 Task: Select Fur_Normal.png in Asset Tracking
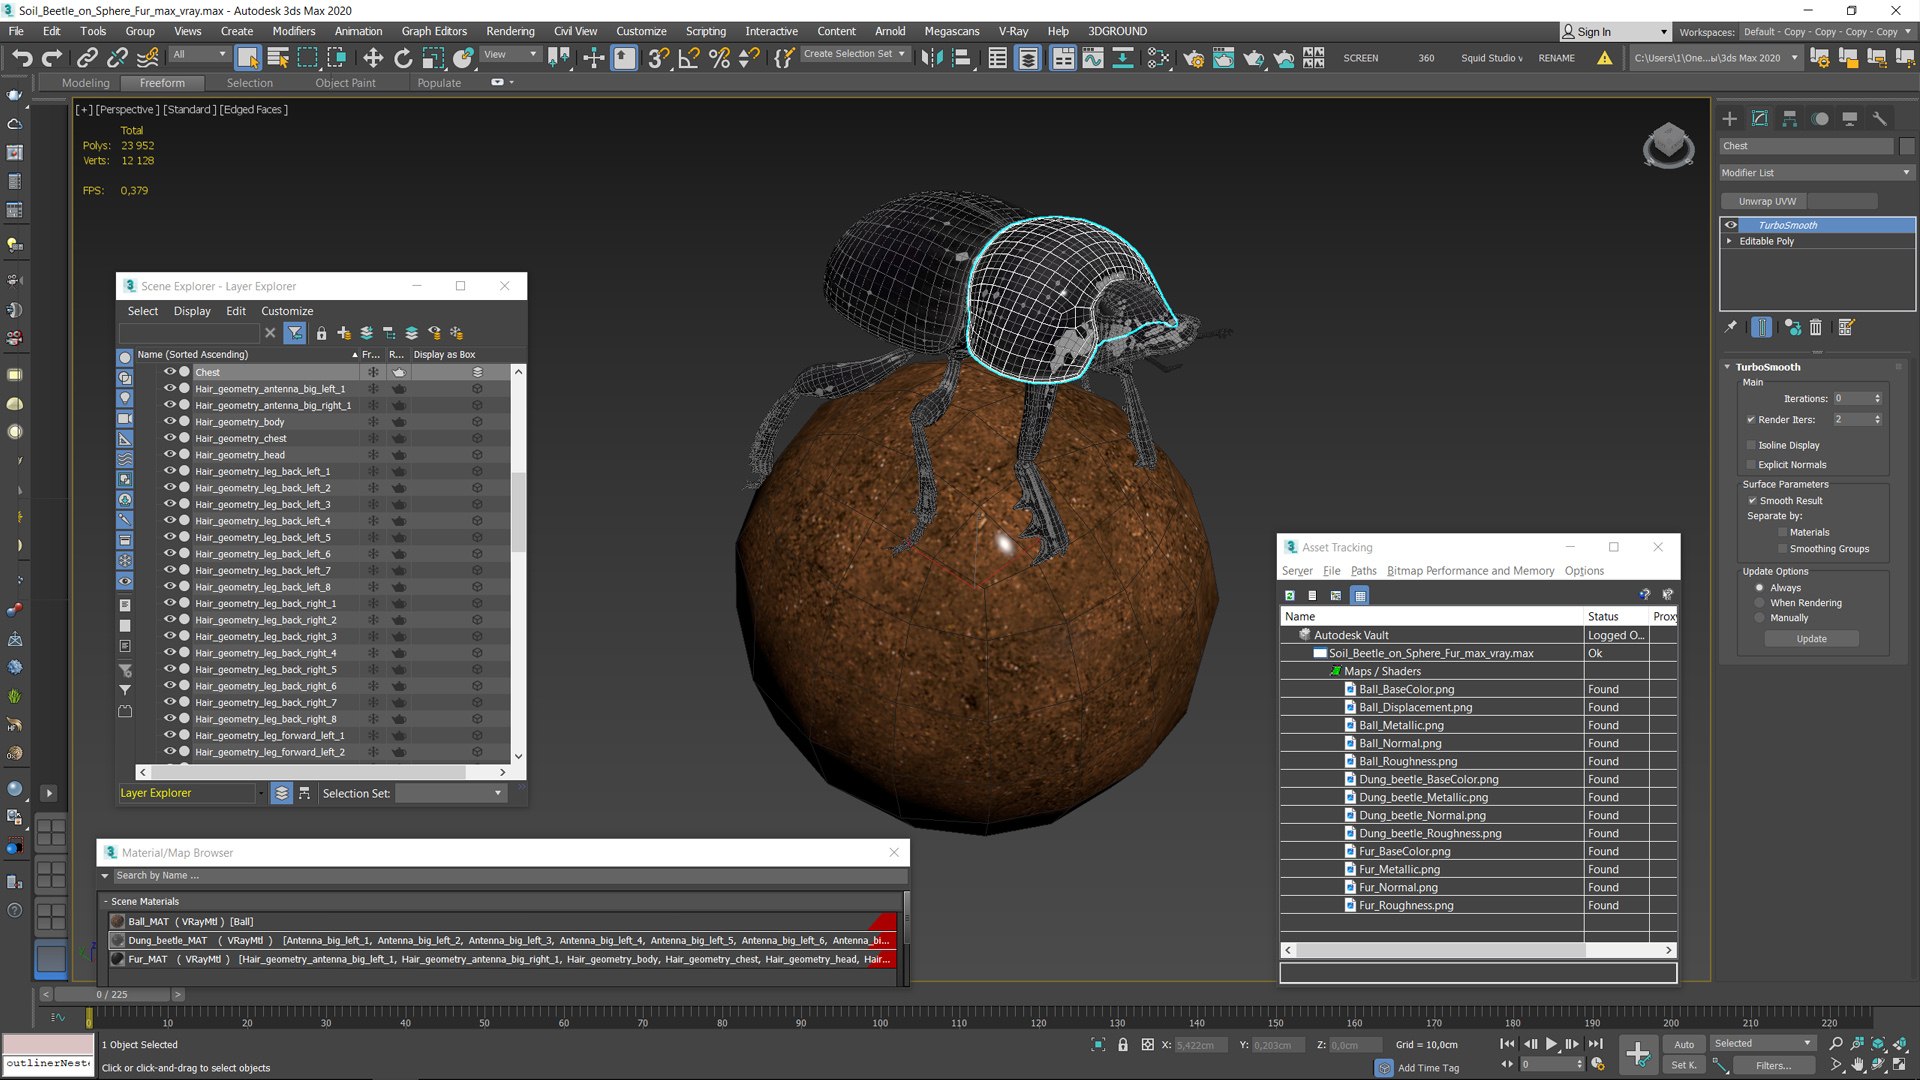click(x=1398, y=887)
